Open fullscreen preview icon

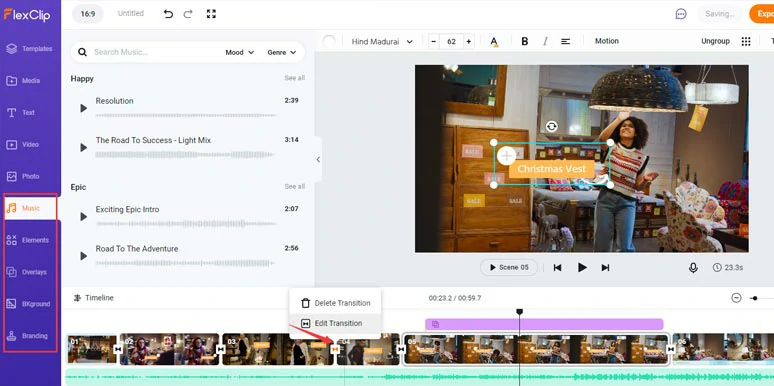(211, 14)
